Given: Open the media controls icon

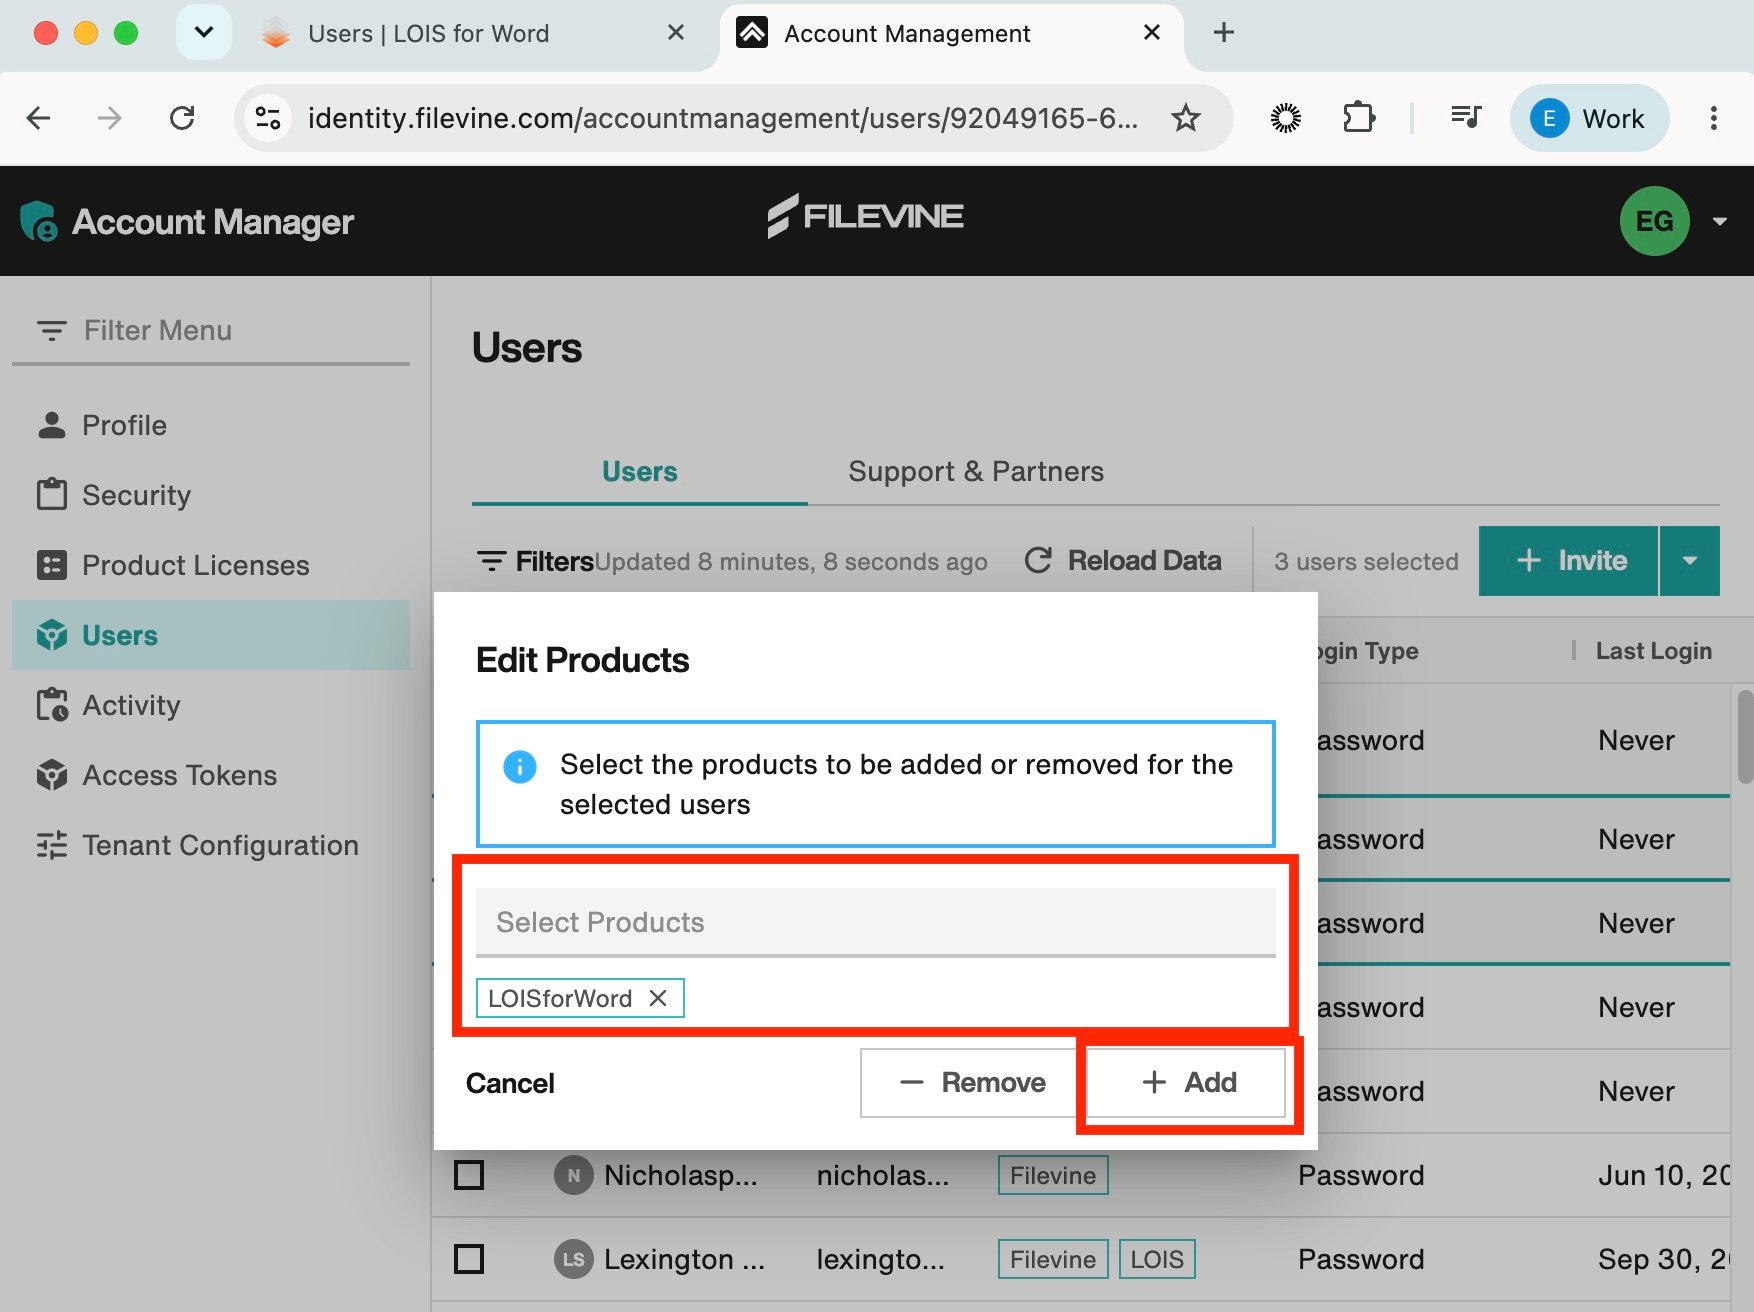Looking at the screenshot, I should click(x=1466, y=118).
